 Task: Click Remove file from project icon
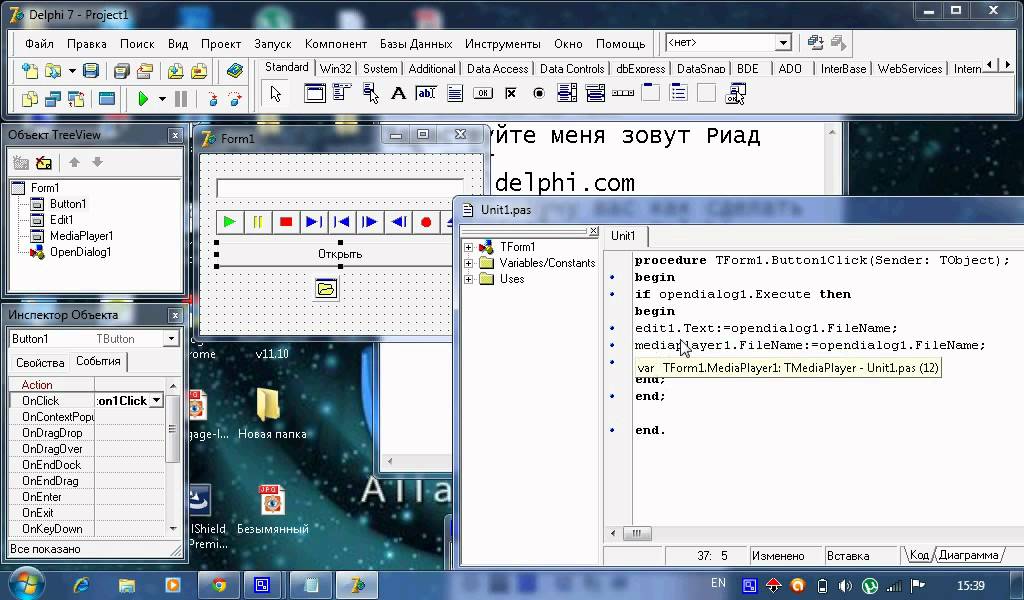(199, 71)
